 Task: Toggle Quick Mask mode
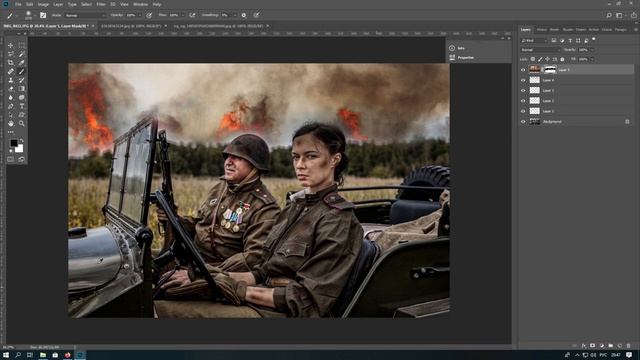point(11,159)
